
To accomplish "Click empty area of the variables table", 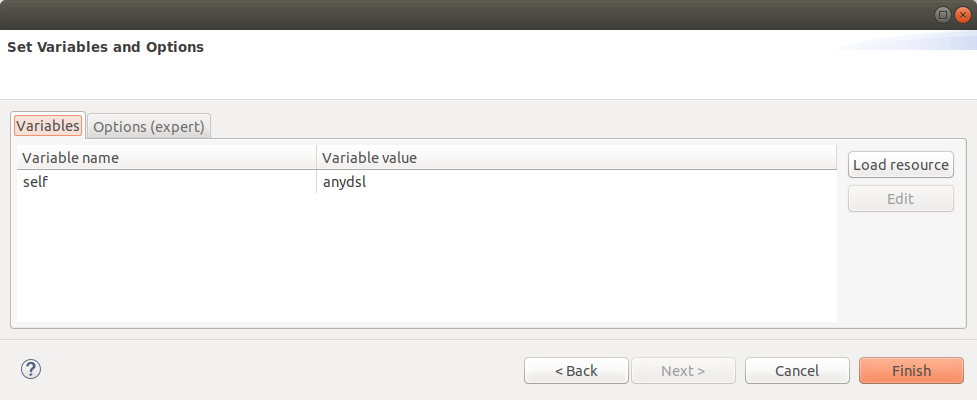I will [426, 260].
